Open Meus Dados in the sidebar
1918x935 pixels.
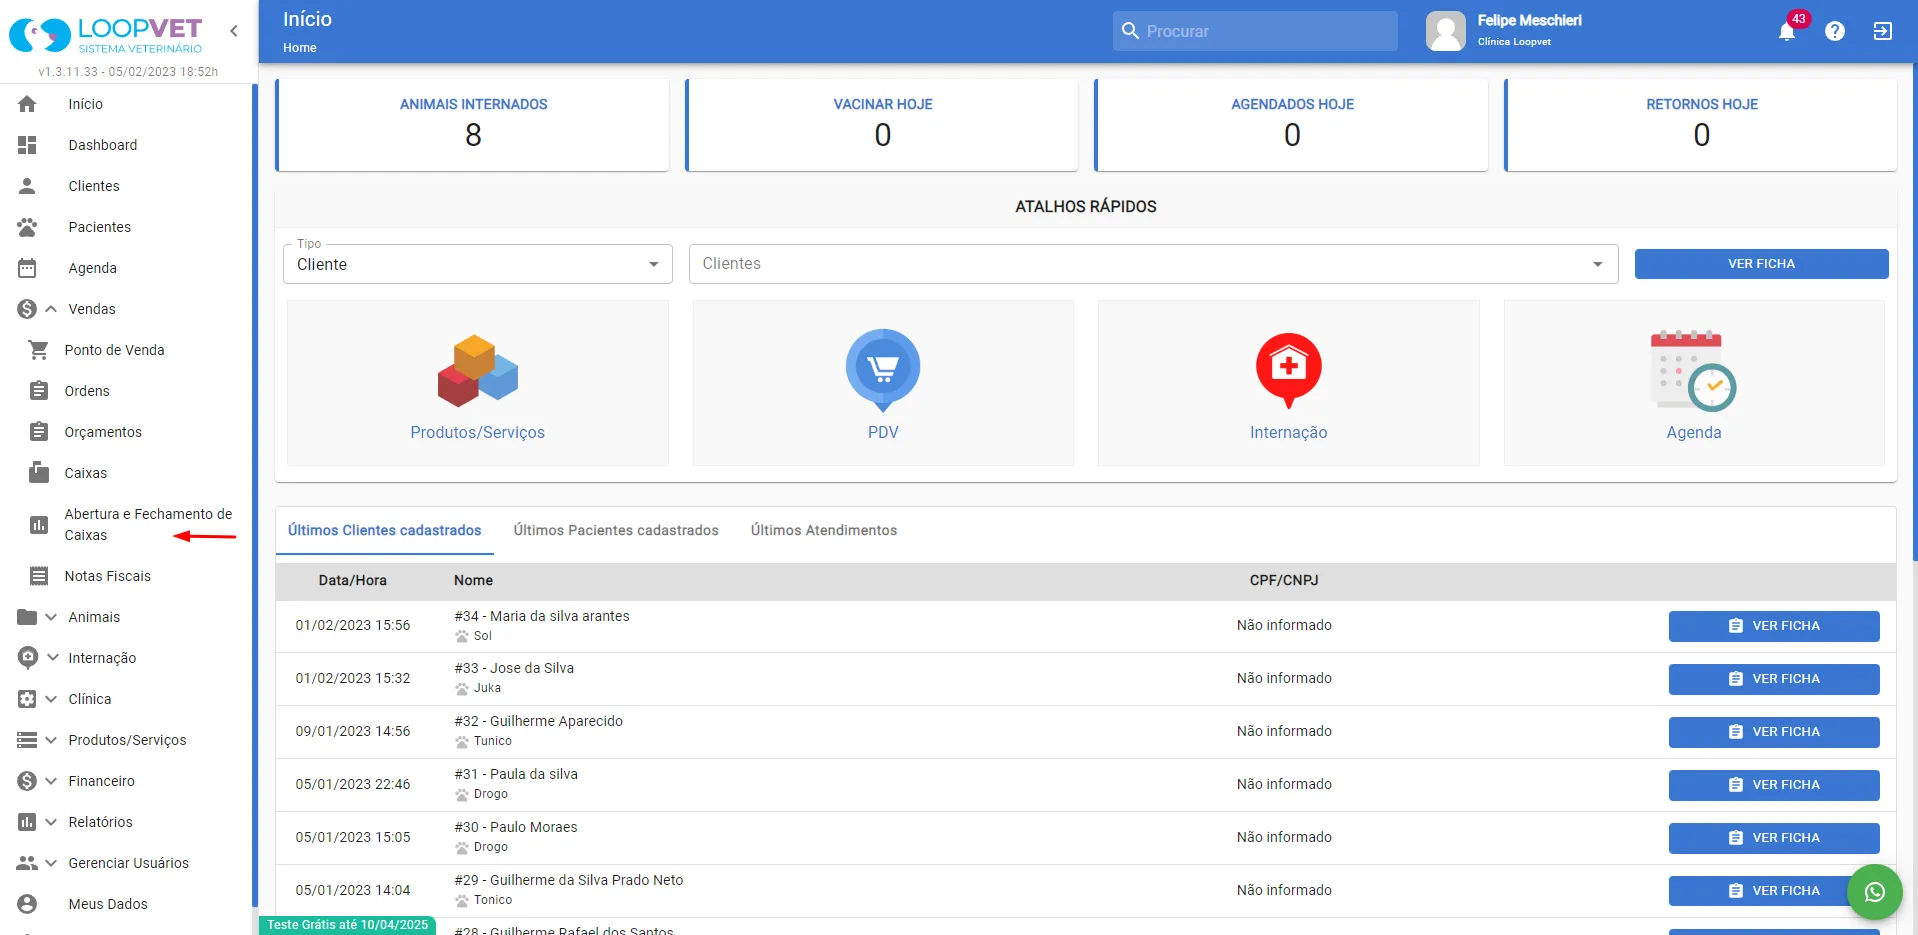tap(126, 904)
